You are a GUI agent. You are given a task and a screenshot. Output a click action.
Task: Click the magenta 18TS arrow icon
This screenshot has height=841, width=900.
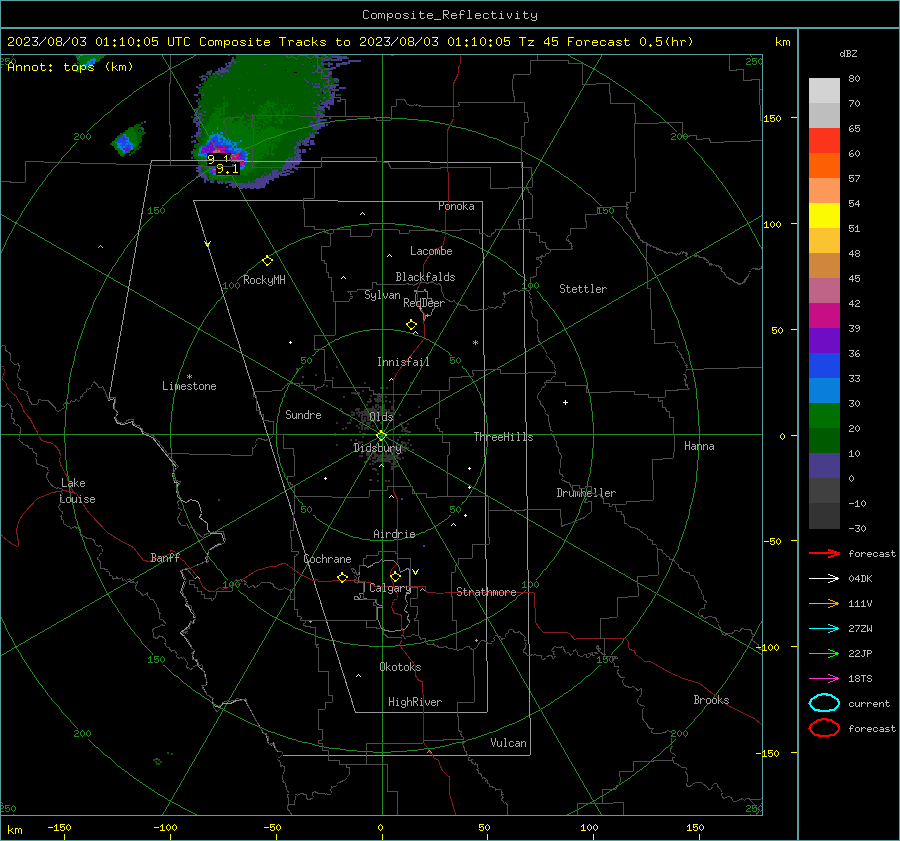[x=824, y=679]
